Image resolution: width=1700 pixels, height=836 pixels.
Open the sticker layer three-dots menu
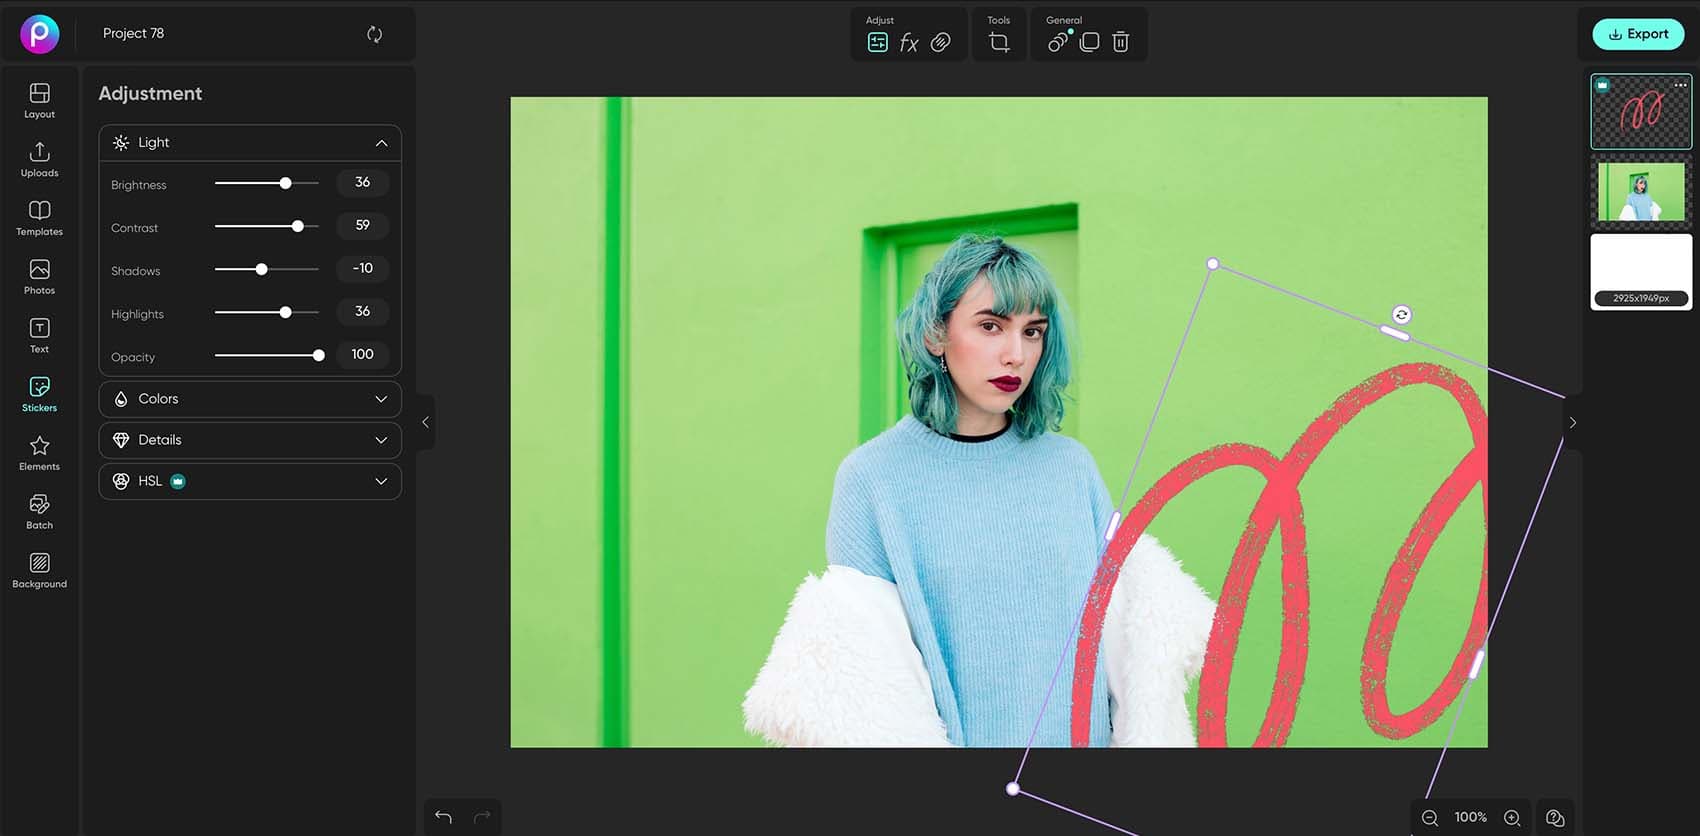click(1680, 85)
